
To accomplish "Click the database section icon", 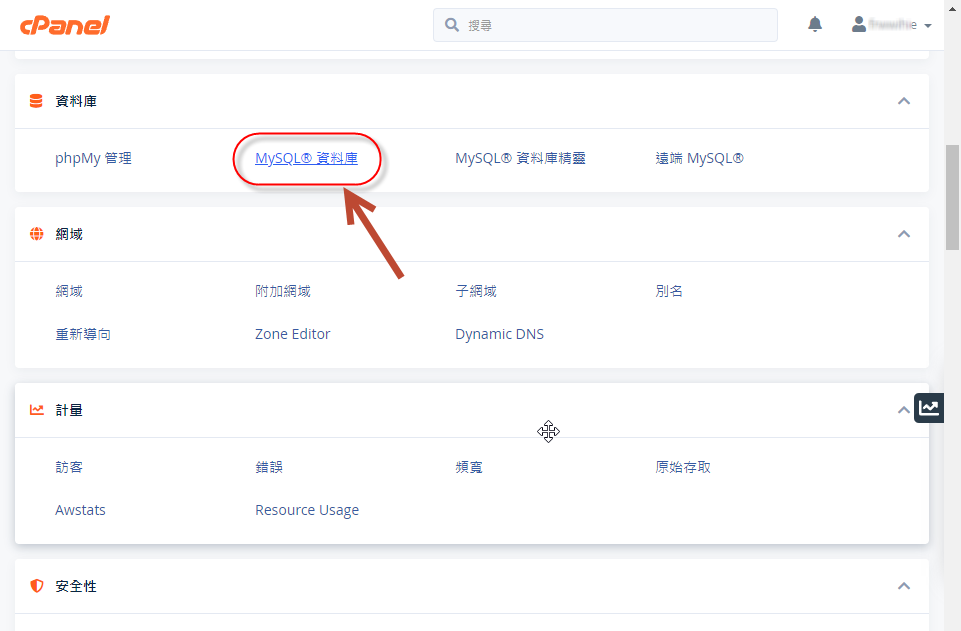I will coord(37,101).
